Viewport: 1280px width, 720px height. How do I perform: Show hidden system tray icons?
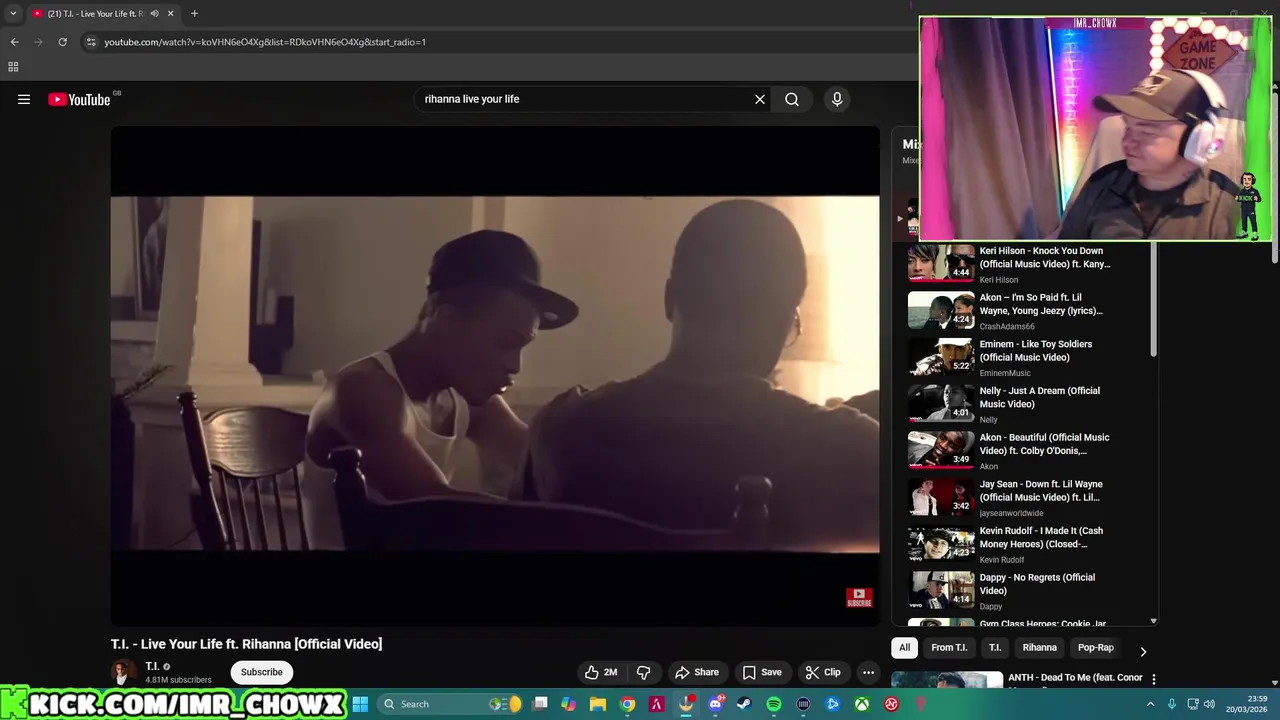tap(1150, 704)
